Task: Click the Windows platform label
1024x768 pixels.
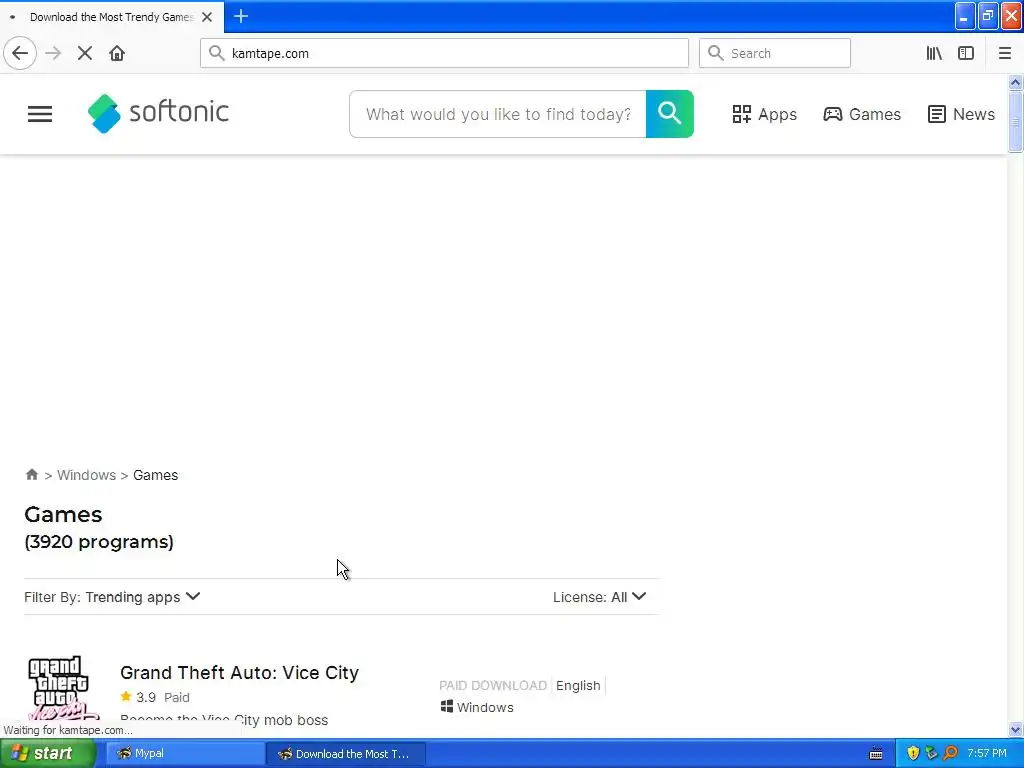Action: [477, 707]
